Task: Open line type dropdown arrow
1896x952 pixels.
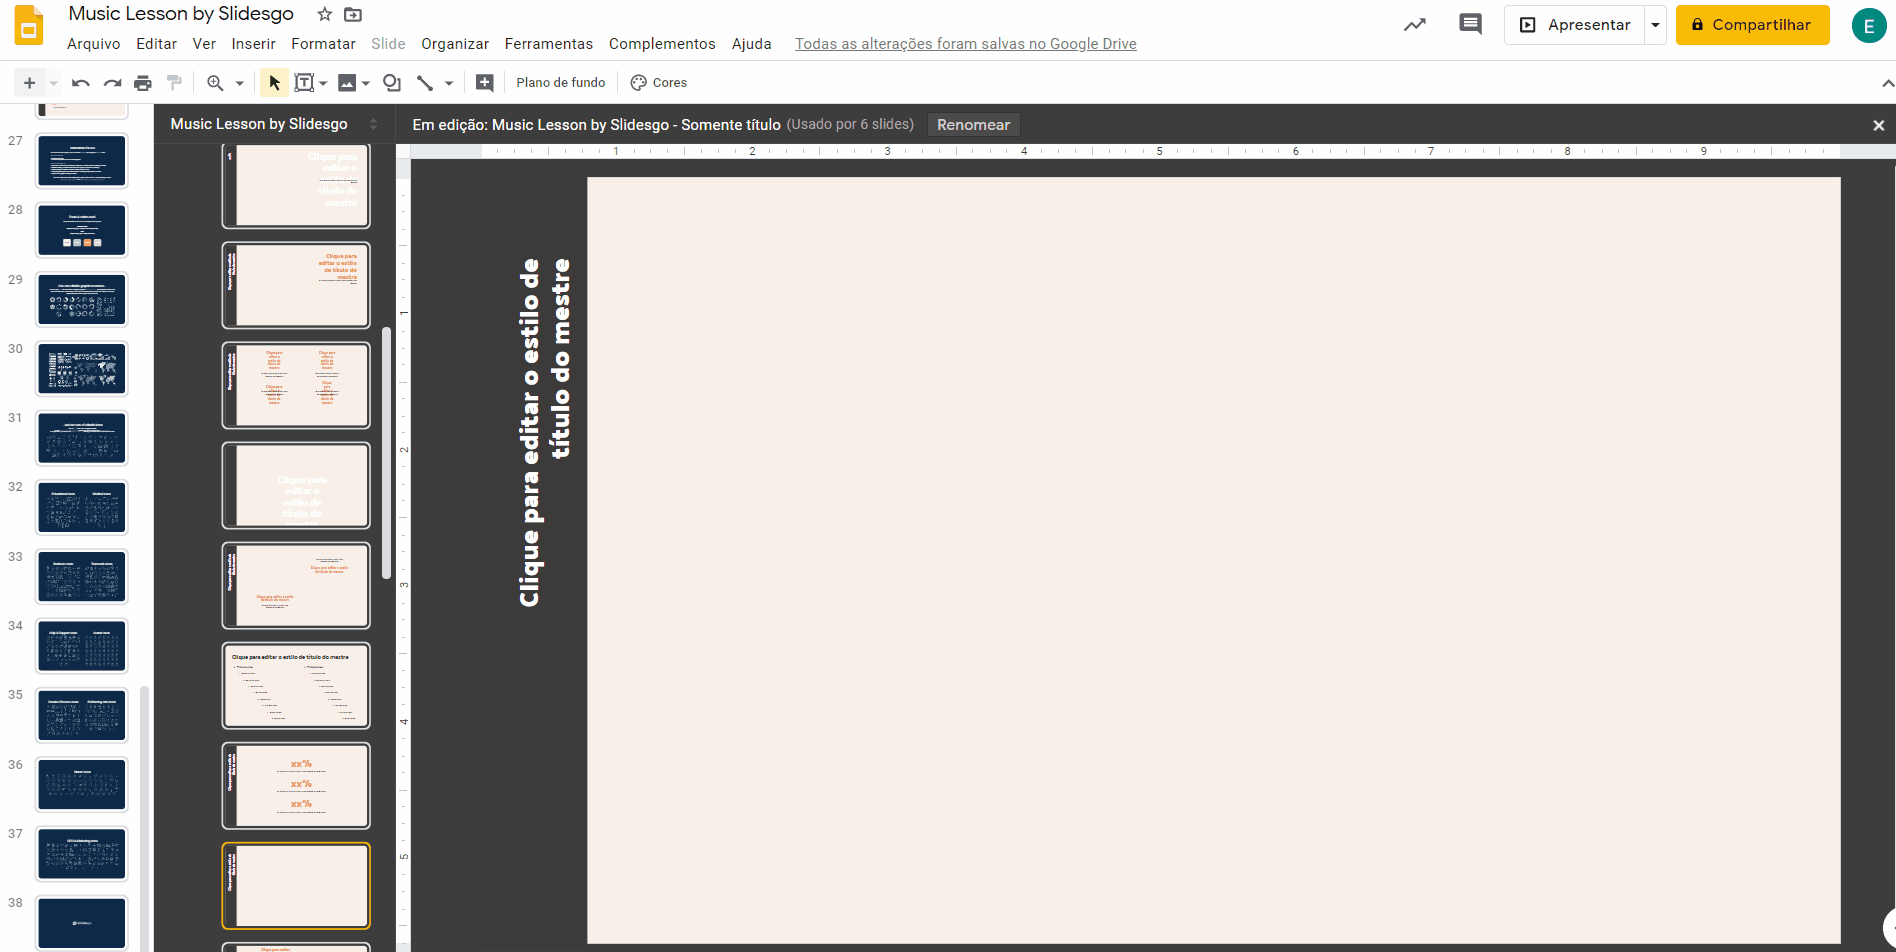Action: click(x=449, y=83)
